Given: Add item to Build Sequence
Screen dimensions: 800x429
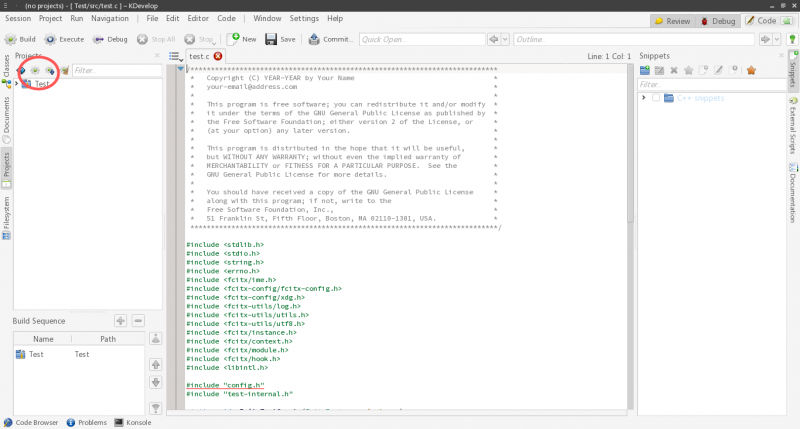Looking at the screenshot, I should tap(120, 321).
